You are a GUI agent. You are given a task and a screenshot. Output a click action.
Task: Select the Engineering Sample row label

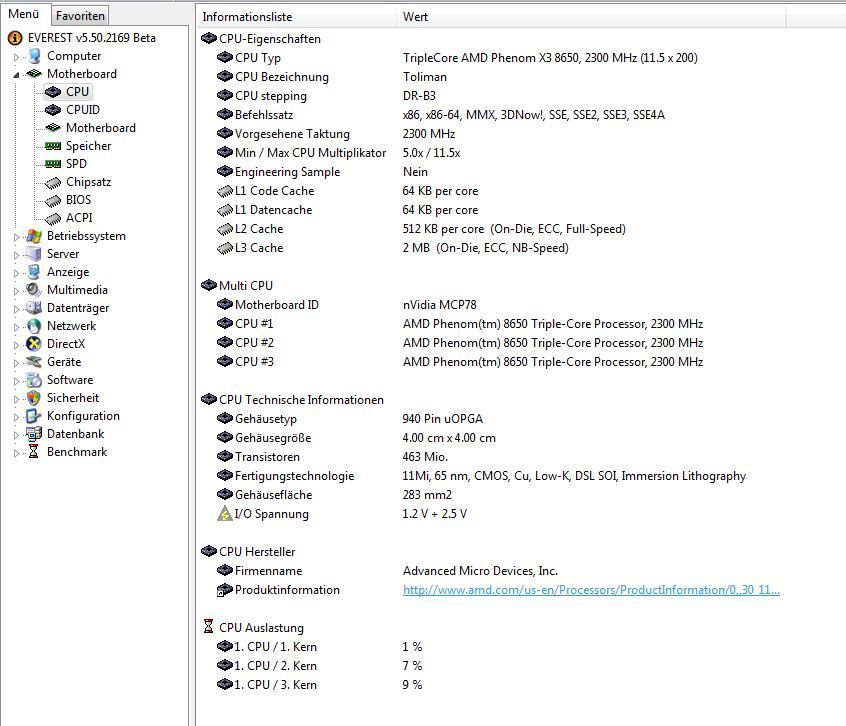(288, 172)
